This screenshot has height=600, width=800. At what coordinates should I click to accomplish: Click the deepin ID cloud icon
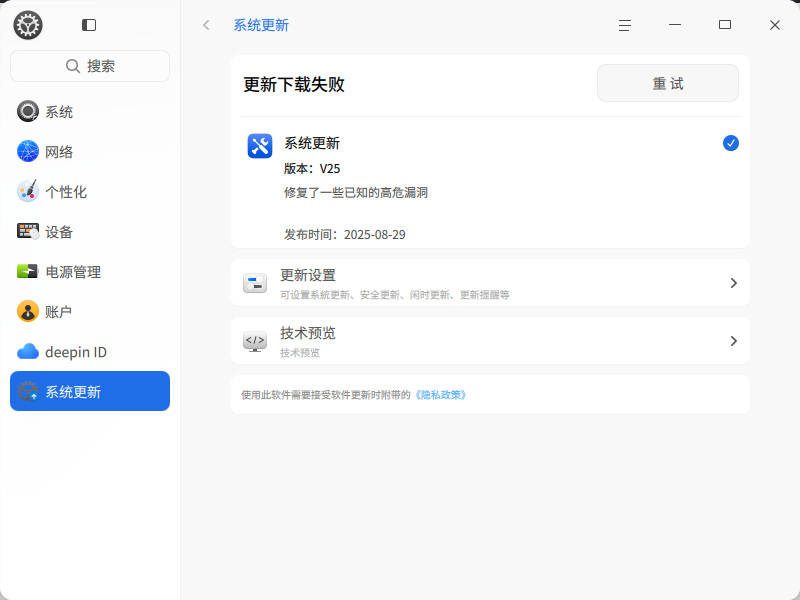tap(28, 352)
